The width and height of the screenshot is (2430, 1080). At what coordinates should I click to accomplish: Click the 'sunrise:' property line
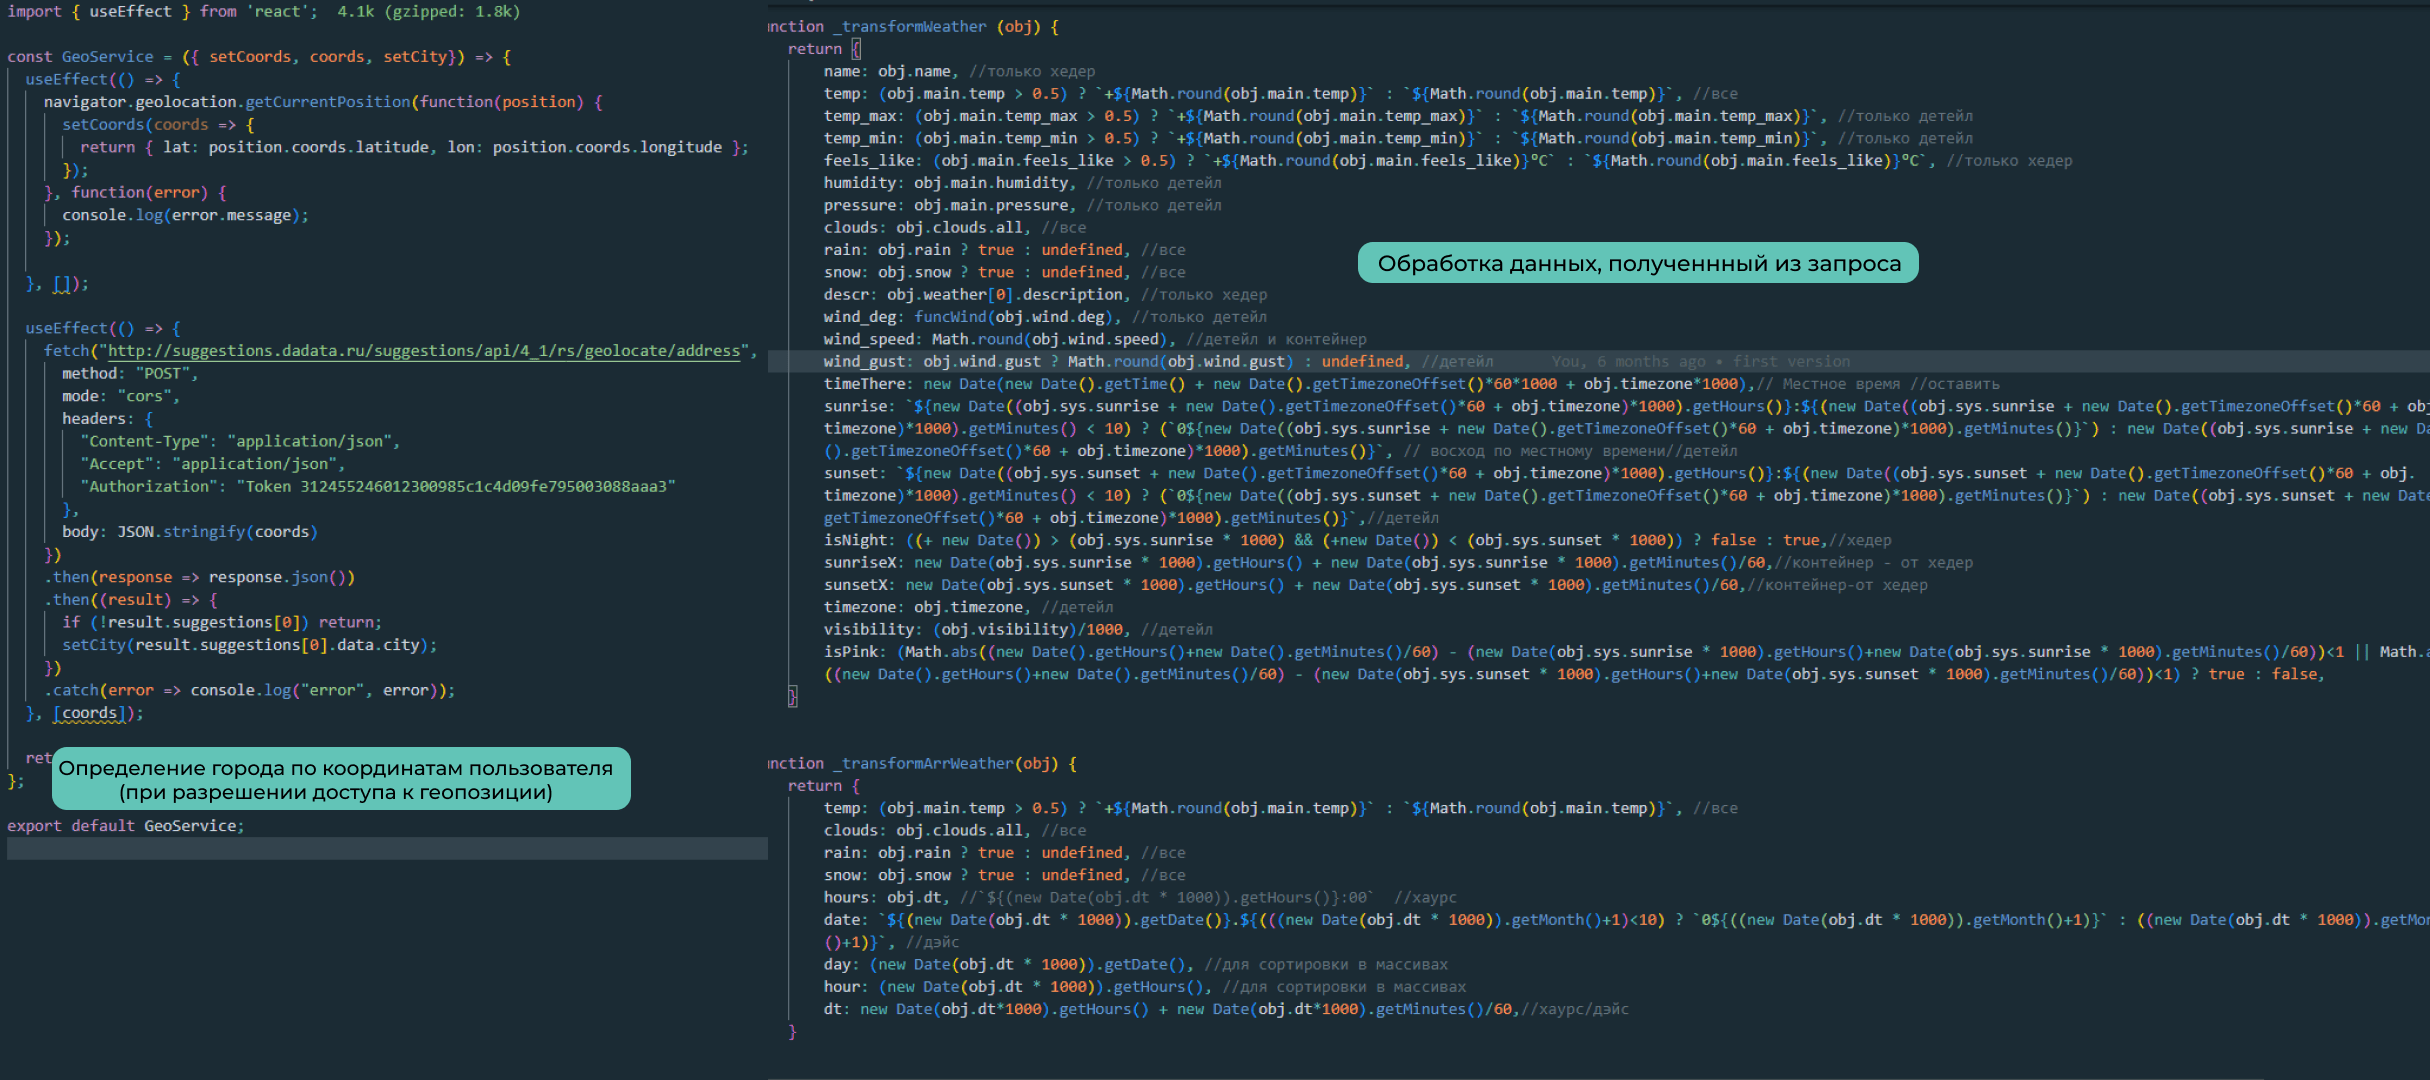(x=1627, y=407)
